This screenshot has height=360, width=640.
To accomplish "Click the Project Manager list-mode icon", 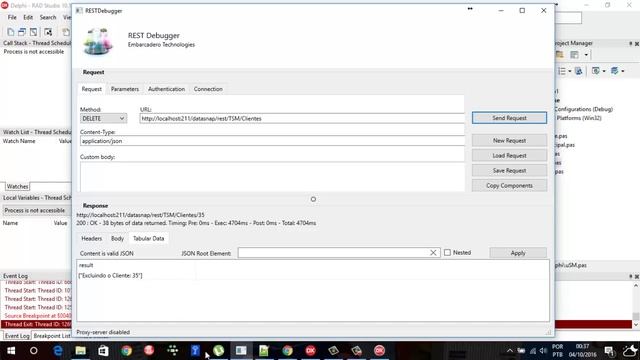I will pos(562,71).
